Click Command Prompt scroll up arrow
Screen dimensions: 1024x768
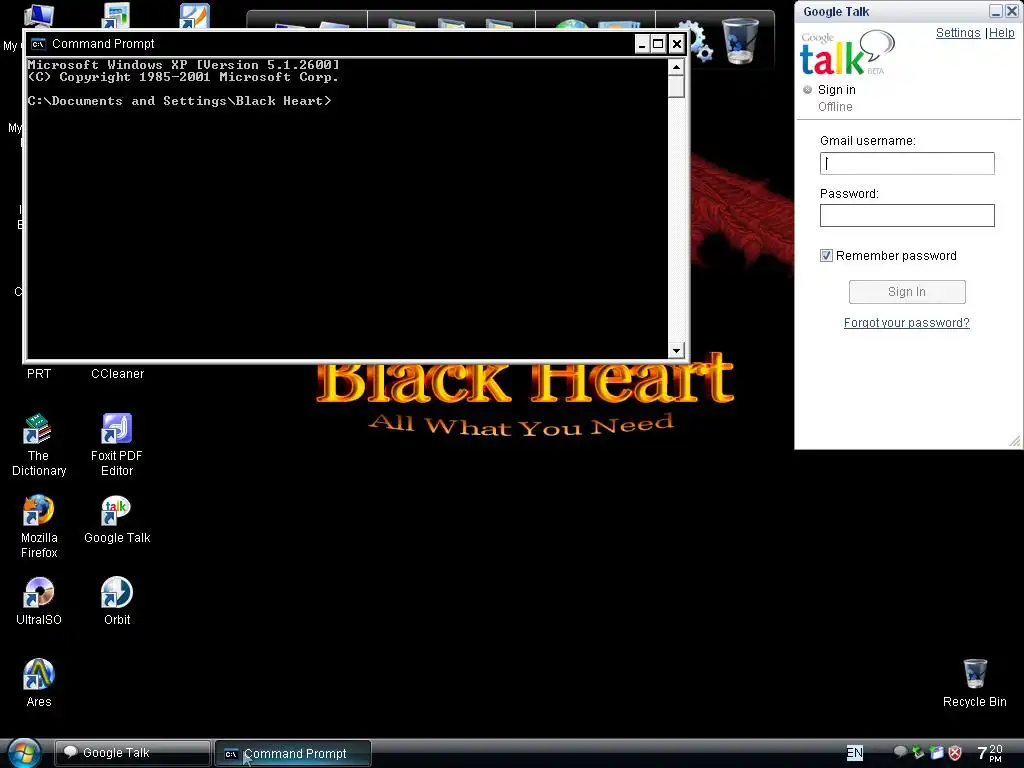point(677,67)
